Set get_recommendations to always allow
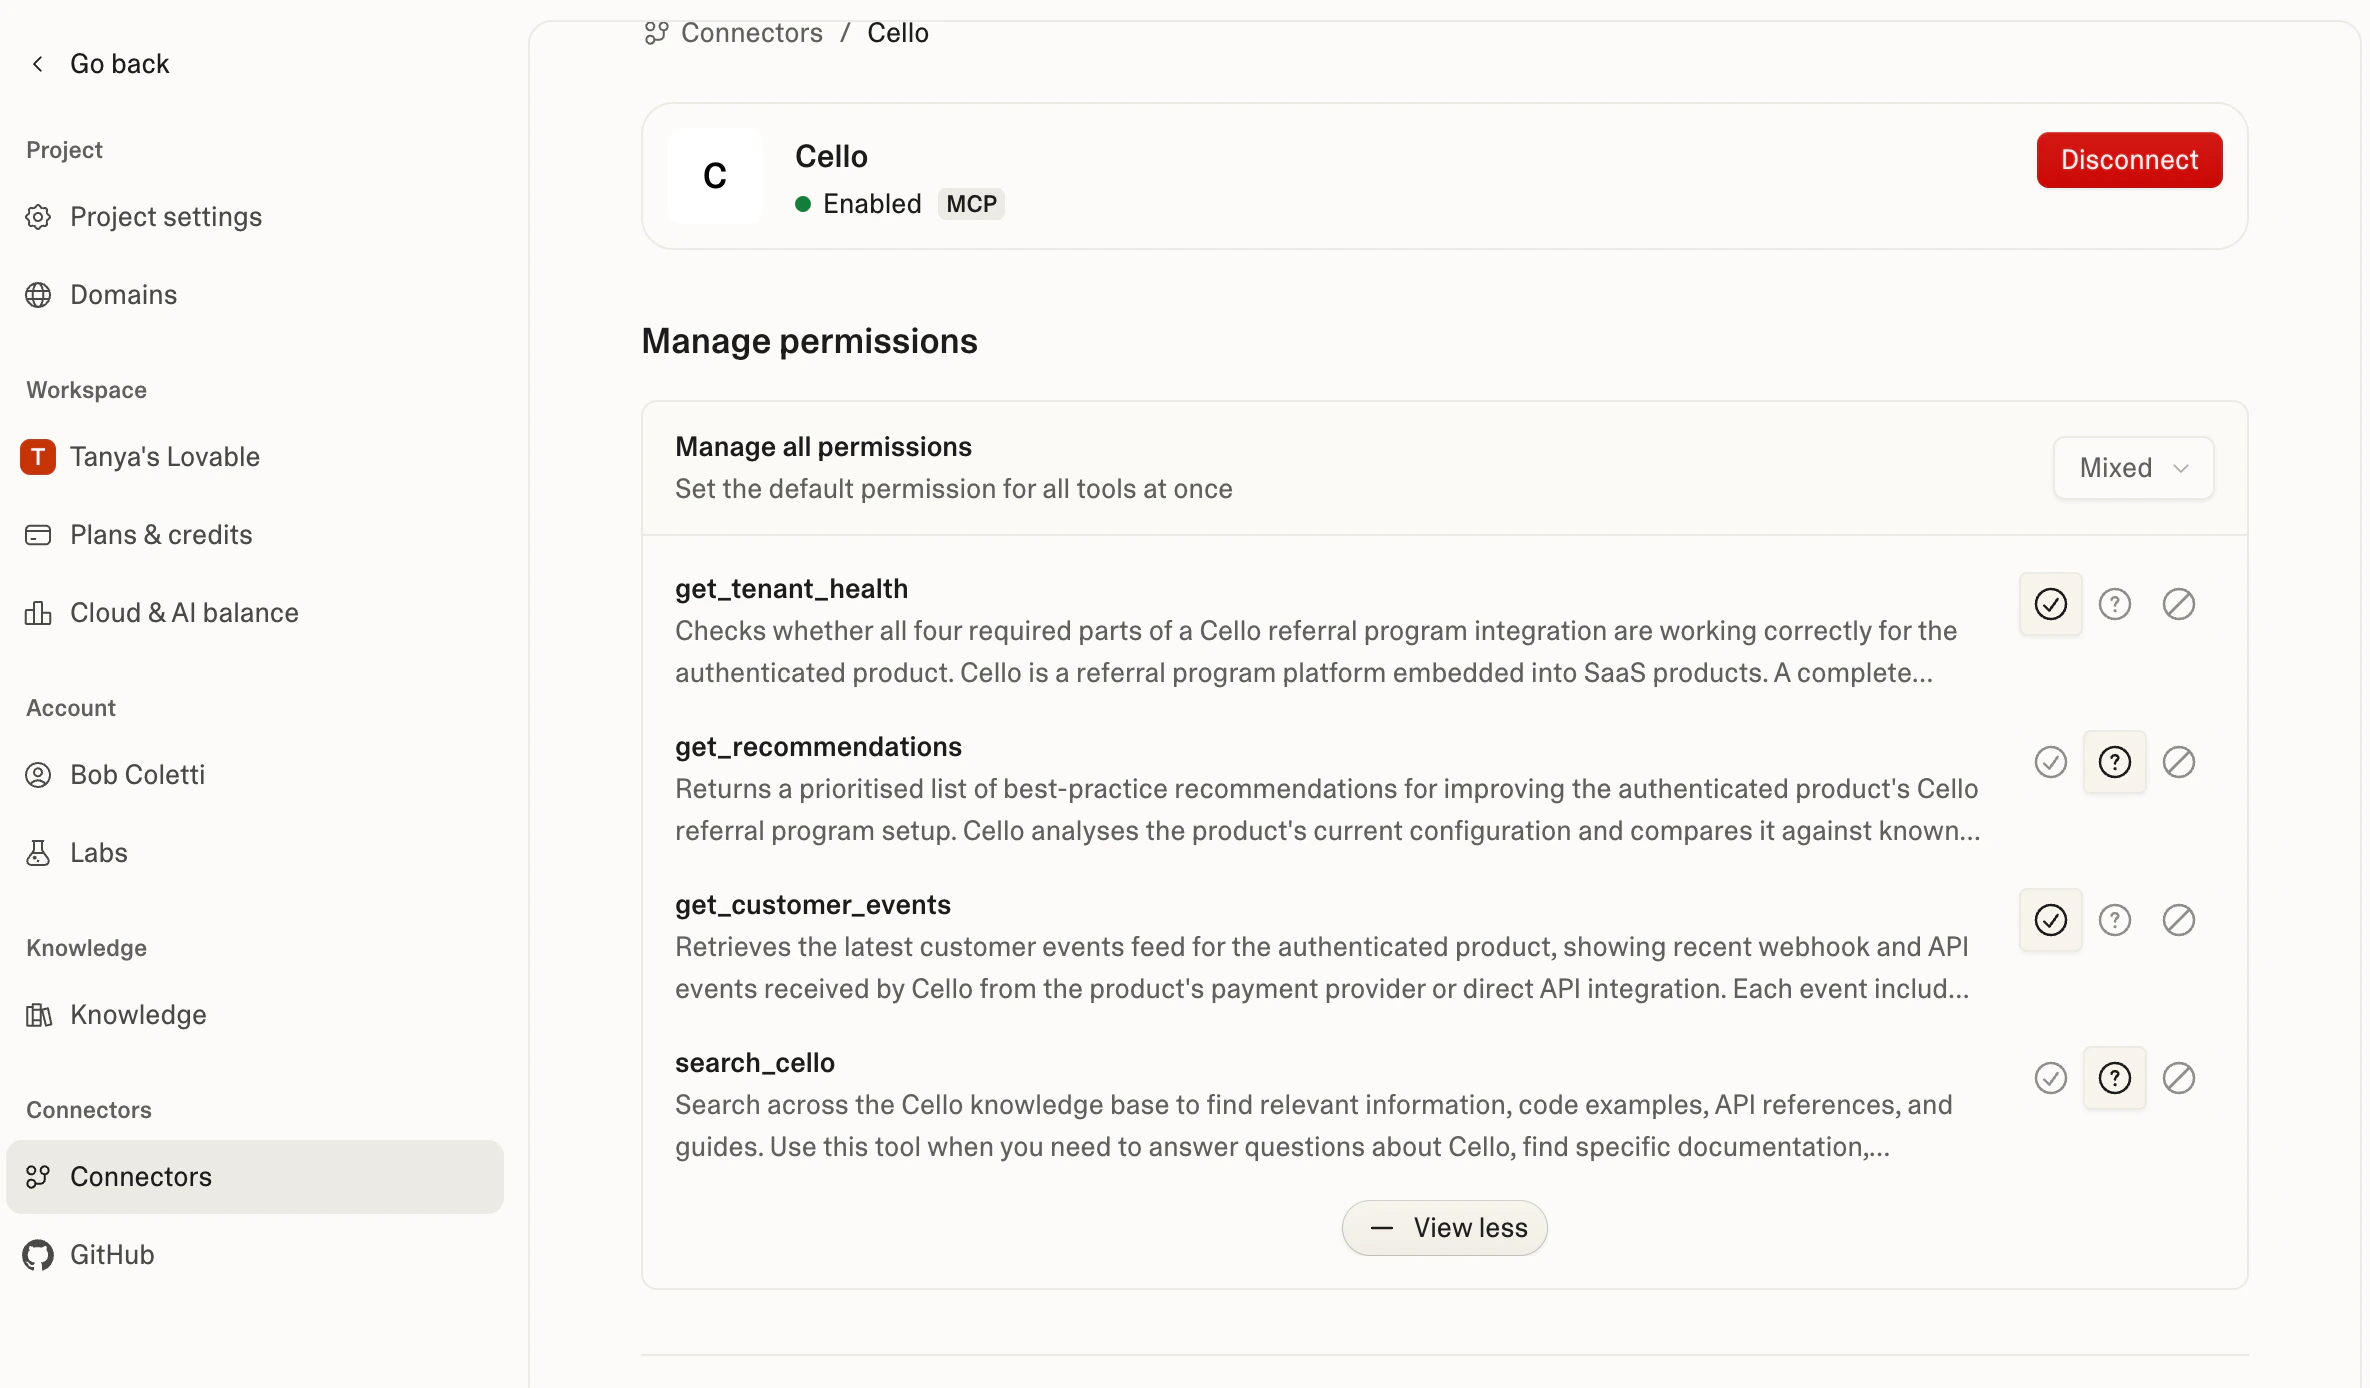Viewport: 2370px width, 1388px height. coord(2050,762)
